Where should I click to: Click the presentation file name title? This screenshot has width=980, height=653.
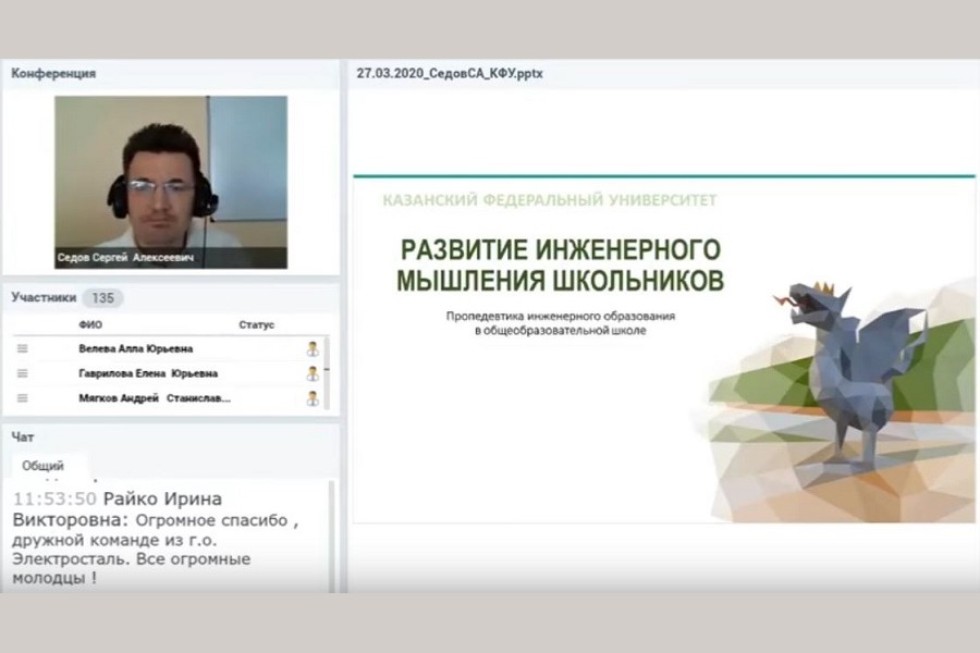(449, 74)
